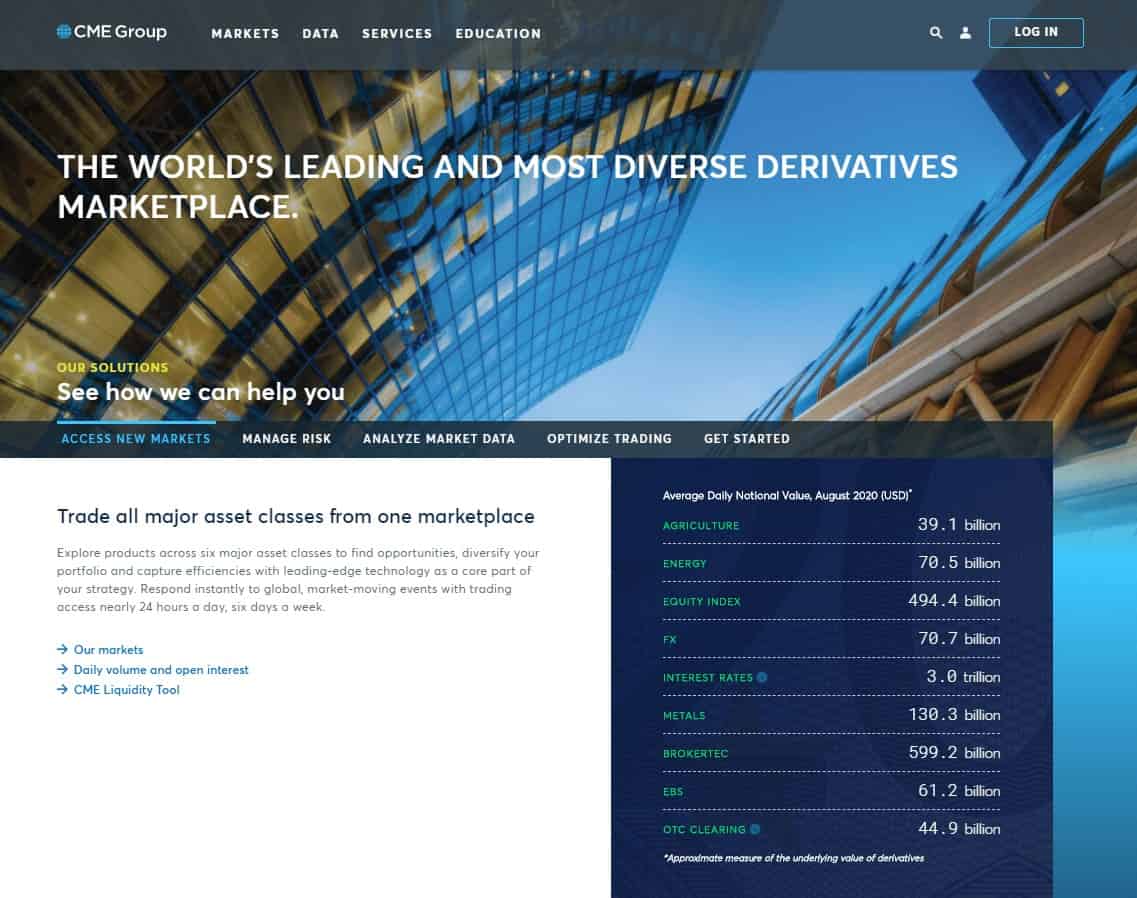Click info icon next to OTC Clearing
The image size is (1137, 898).
point(755,829)
